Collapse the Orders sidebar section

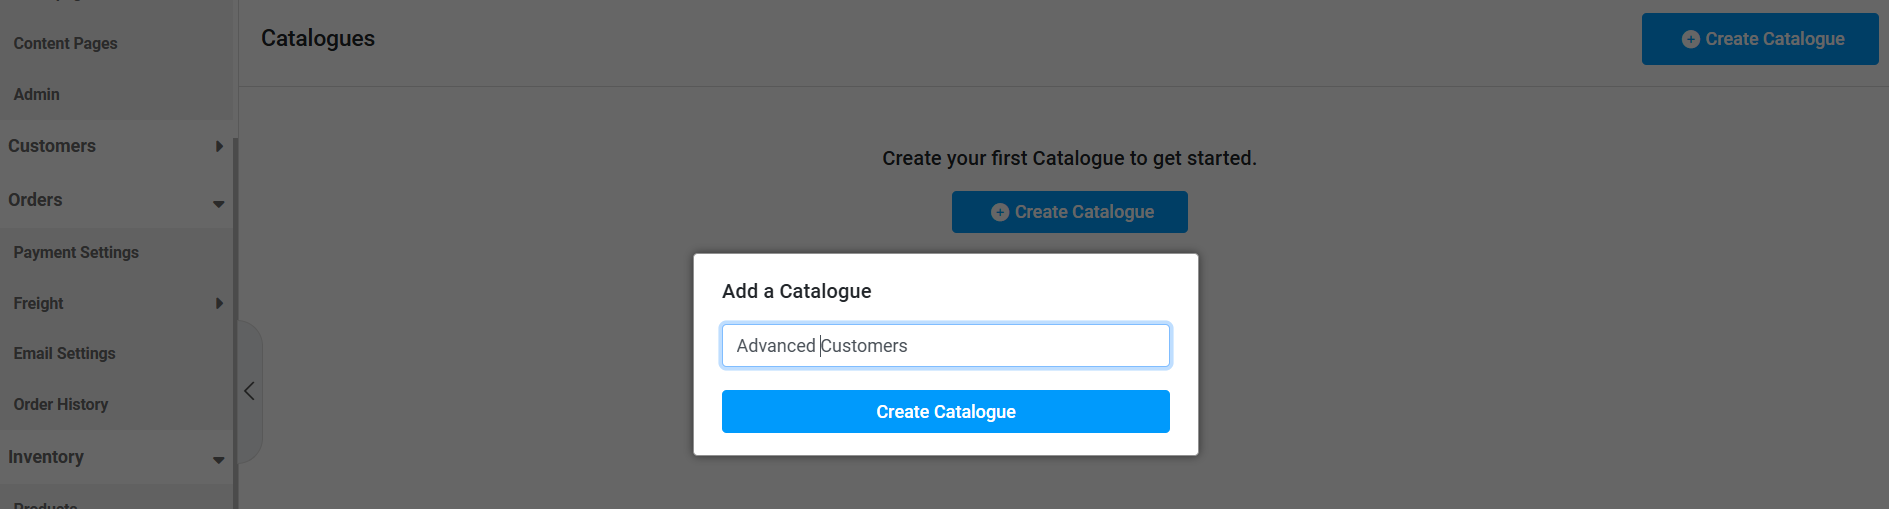(x=219, y=203)
